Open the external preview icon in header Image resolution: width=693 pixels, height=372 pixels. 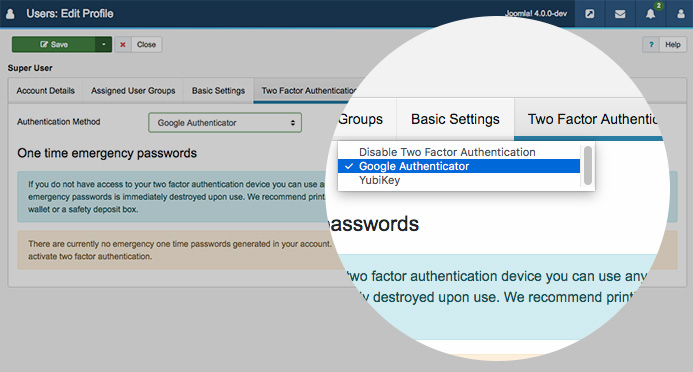[x=590, y=14]
